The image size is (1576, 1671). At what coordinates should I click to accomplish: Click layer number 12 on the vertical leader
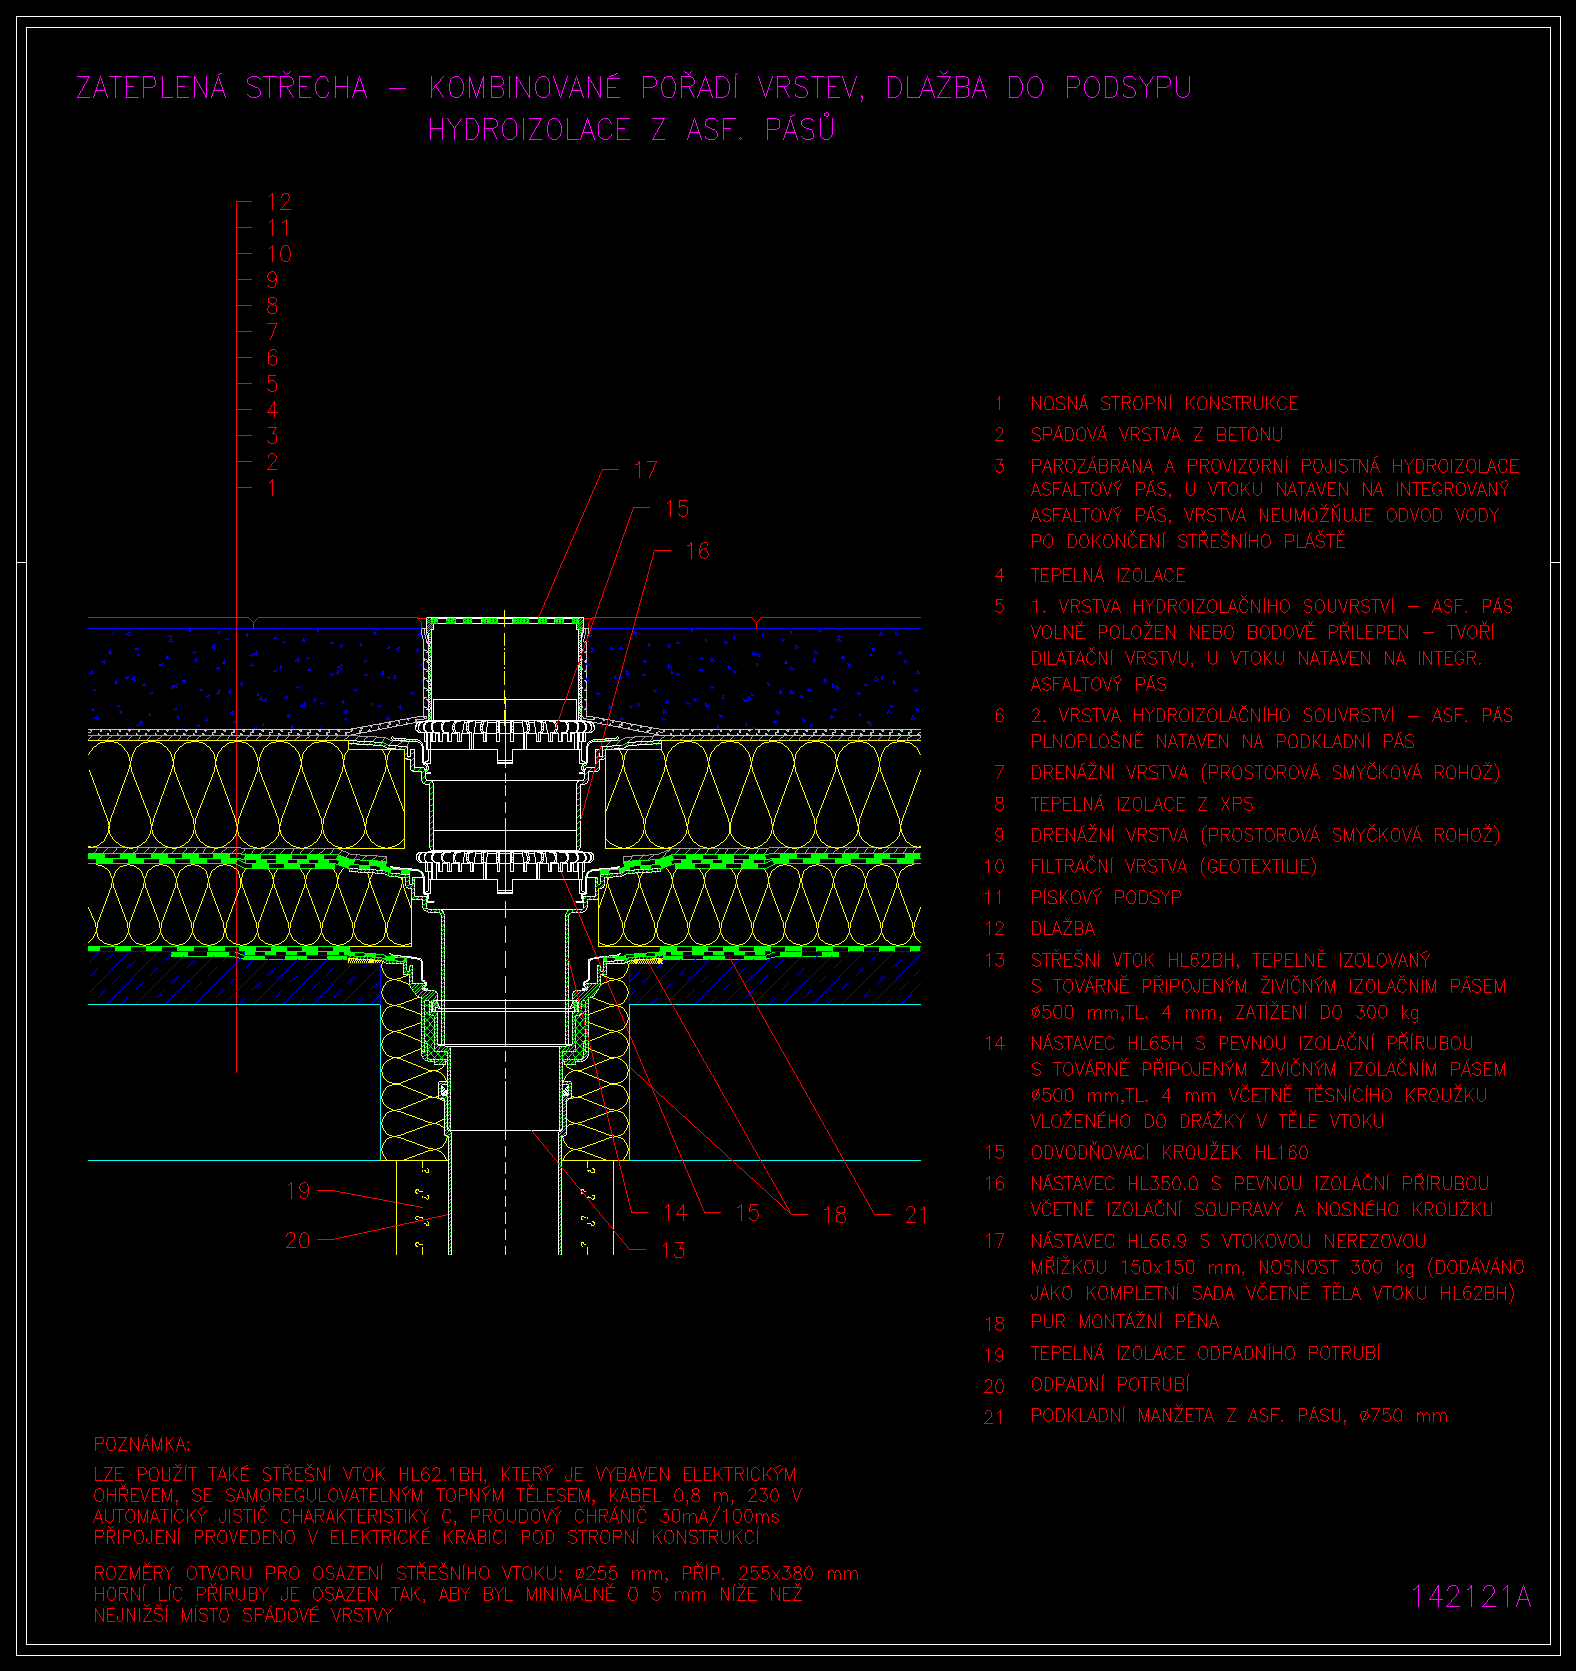pyautogui.click(x=279, y=202)
